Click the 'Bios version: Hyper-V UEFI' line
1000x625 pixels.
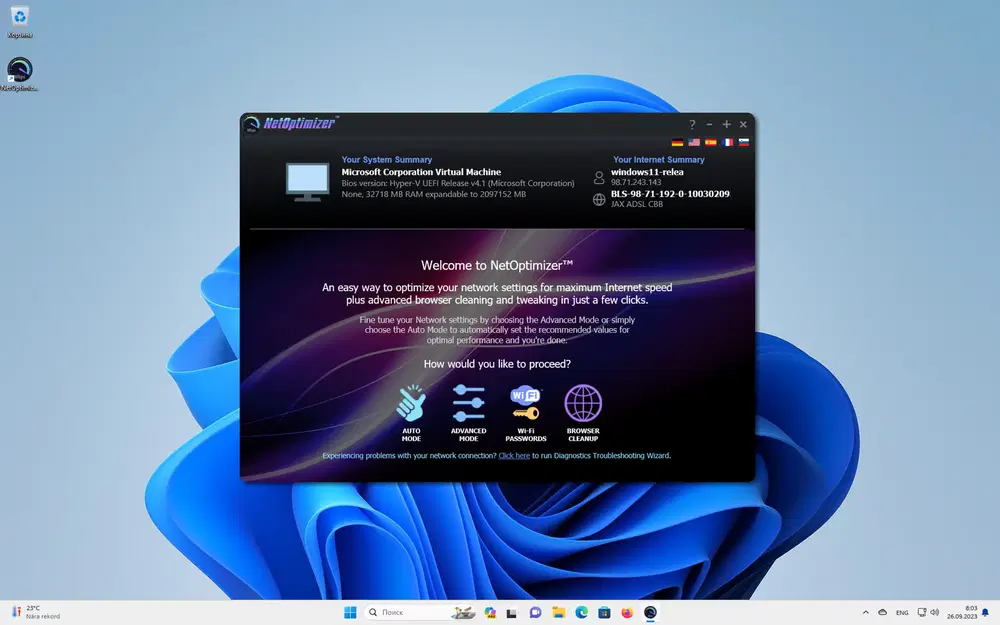458,183
